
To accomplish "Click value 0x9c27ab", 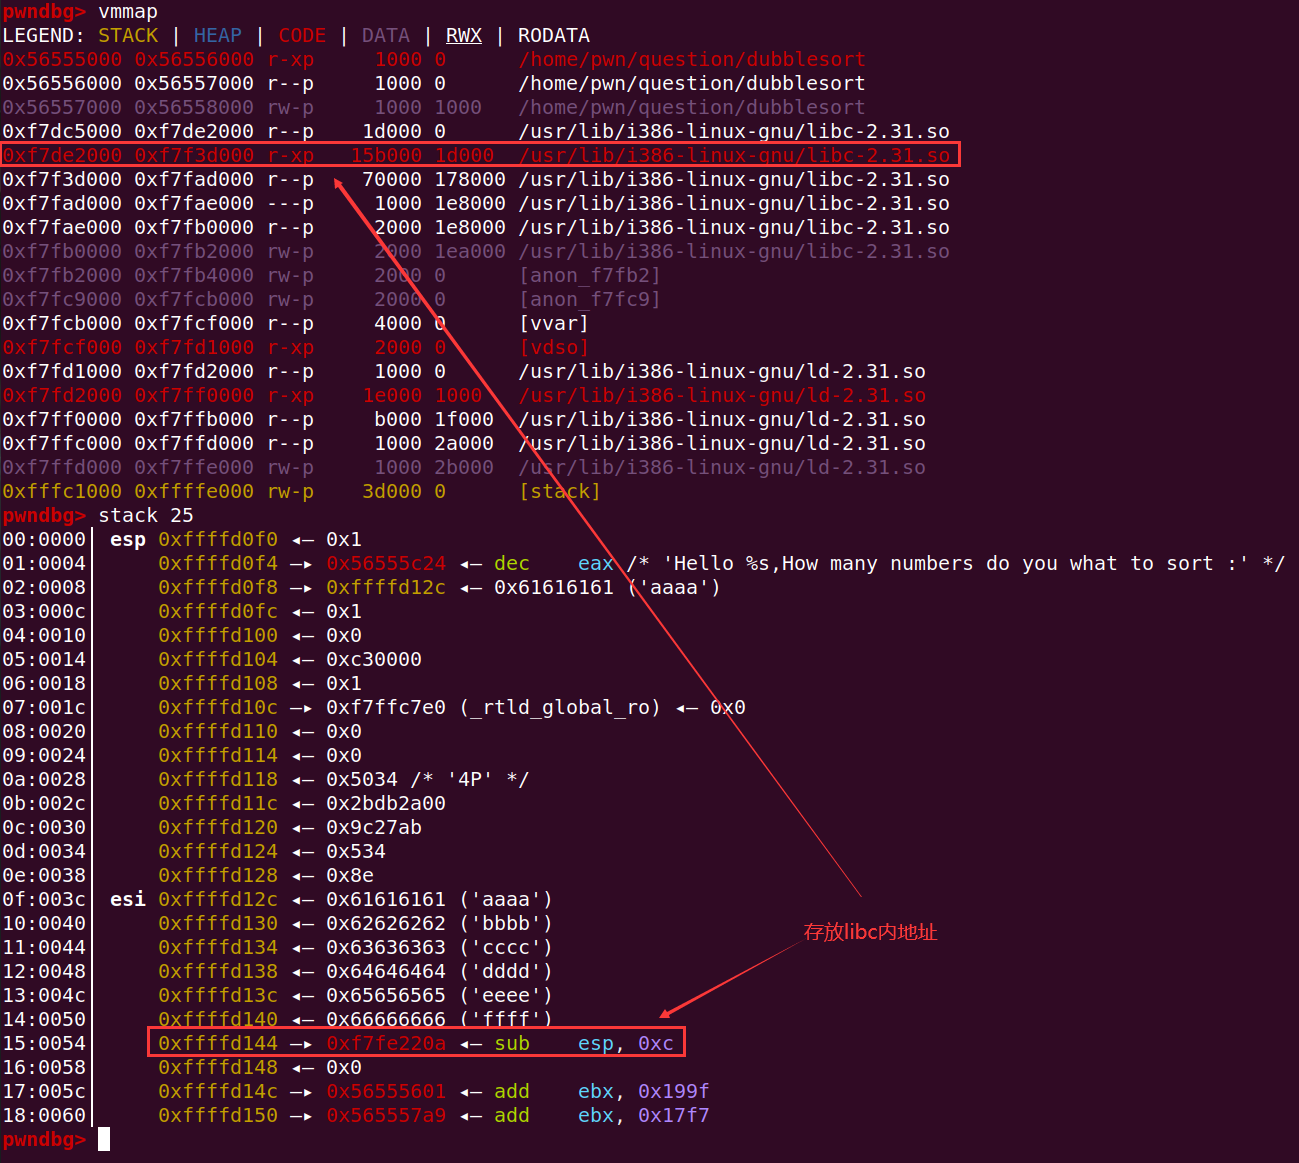I will coord(374,828).
